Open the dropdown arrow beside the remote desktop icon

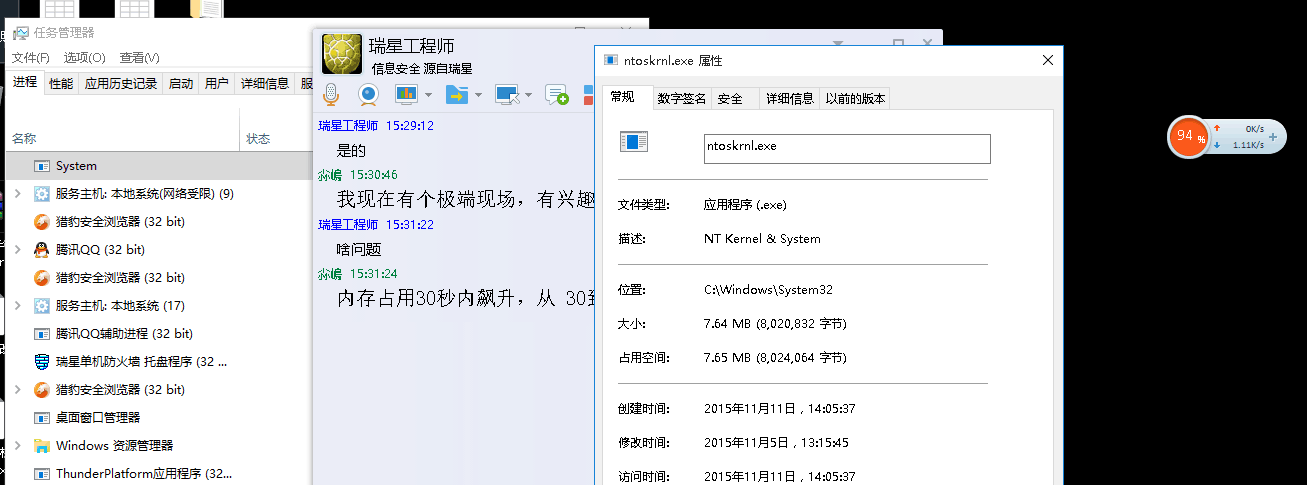coord(528,95)
